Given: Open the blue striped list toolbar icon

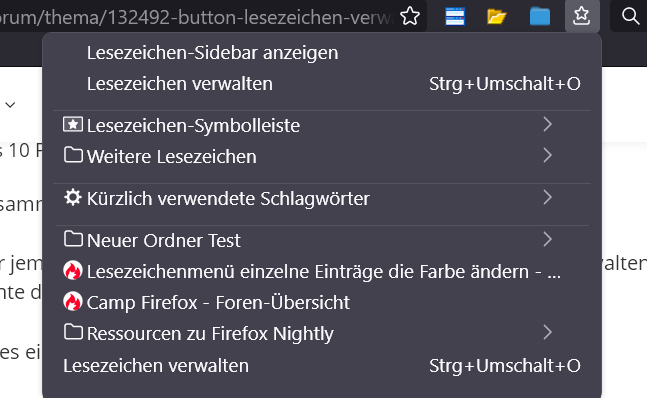Looking at the screenshot, I should 455,16.
